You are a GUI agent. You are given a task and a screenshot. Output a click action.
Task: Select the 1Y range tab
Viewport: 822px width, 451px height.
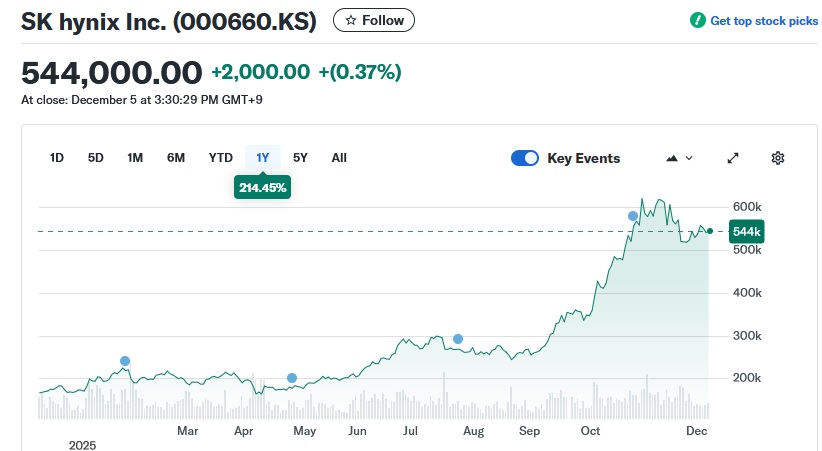[263, 158]
